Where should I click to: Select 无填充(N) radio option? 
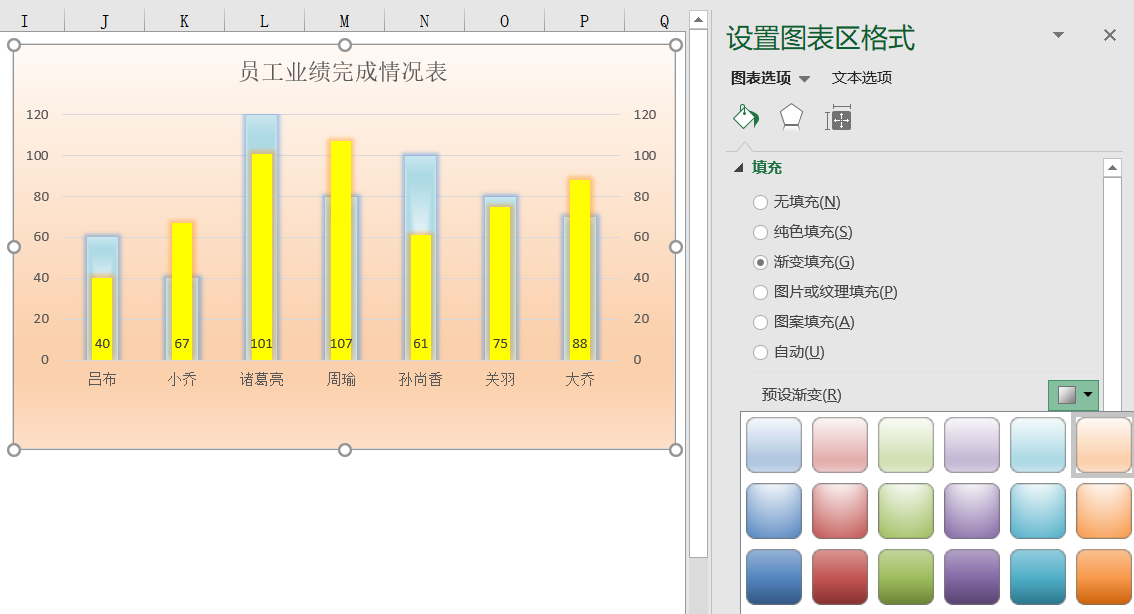point(760,202)
